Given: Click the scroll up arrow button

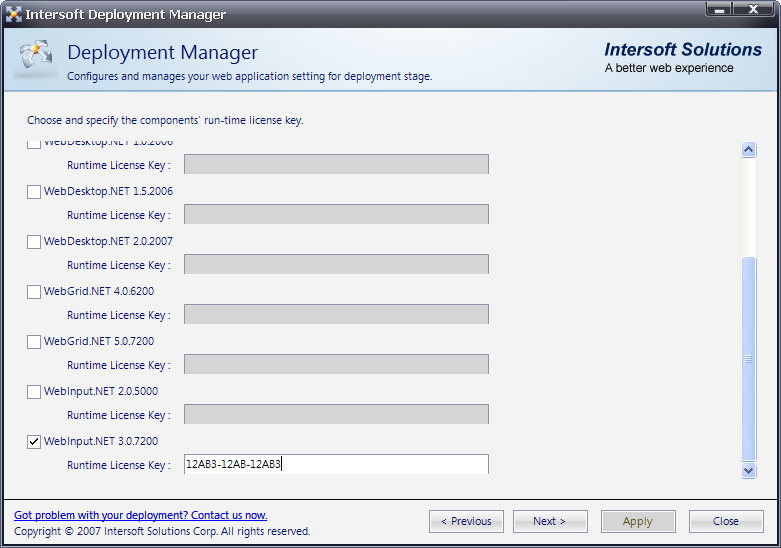Looking at the screenshot, I should point(748,150).
